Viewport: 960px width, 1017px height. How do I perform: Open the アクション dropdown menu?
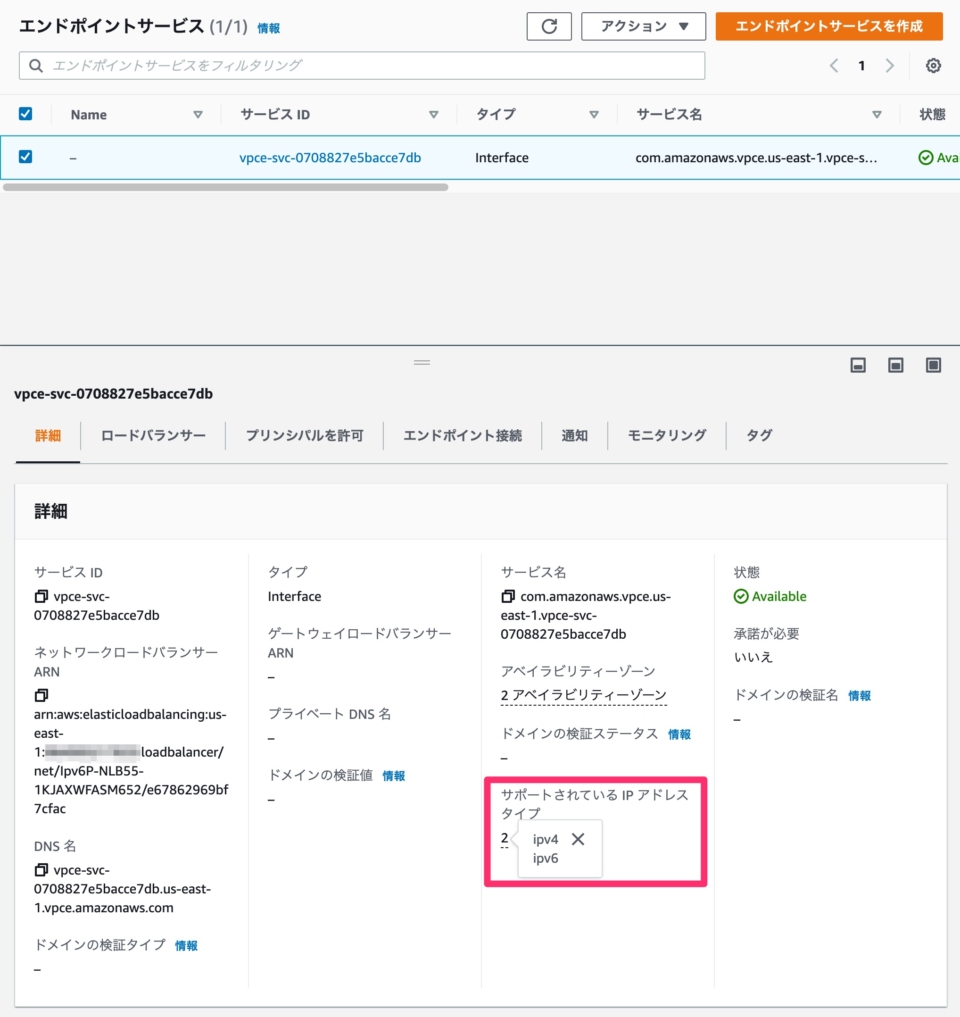[x=643, y=27]
